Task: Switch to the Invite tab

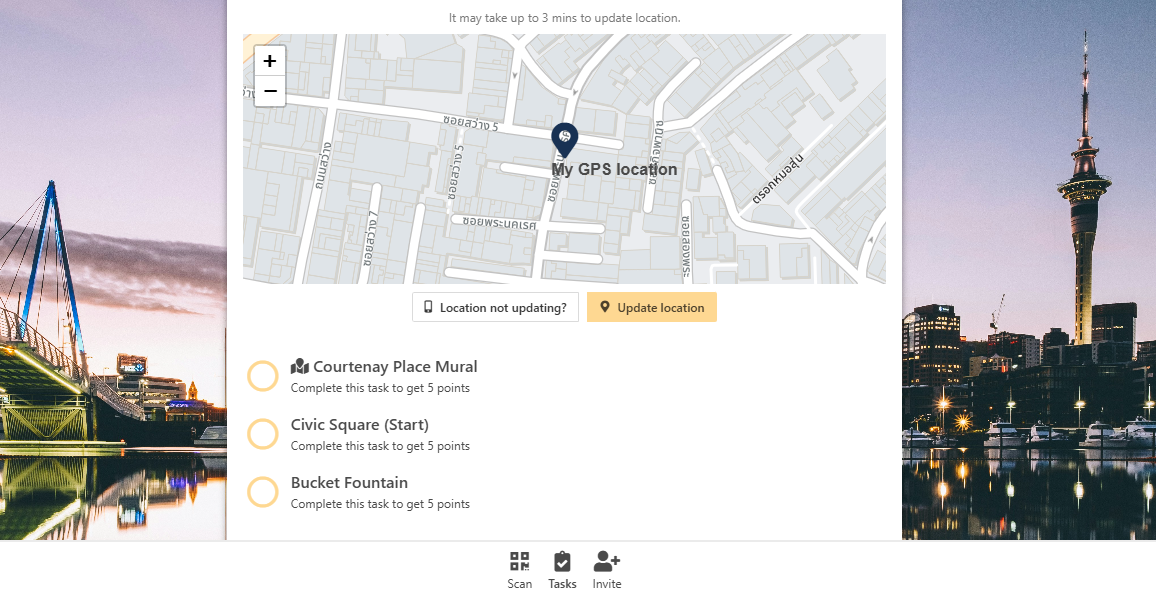Action: point(606,569)
